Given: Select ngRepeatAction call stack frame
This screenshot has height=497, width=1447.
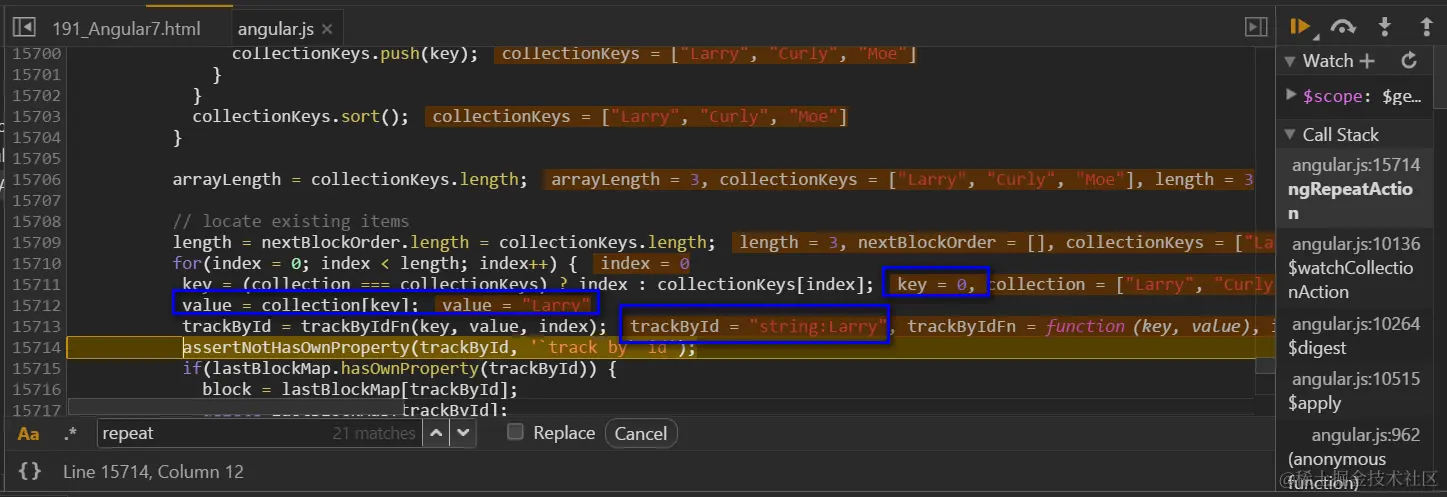Looking at the screenshot, I should 1356,189.
